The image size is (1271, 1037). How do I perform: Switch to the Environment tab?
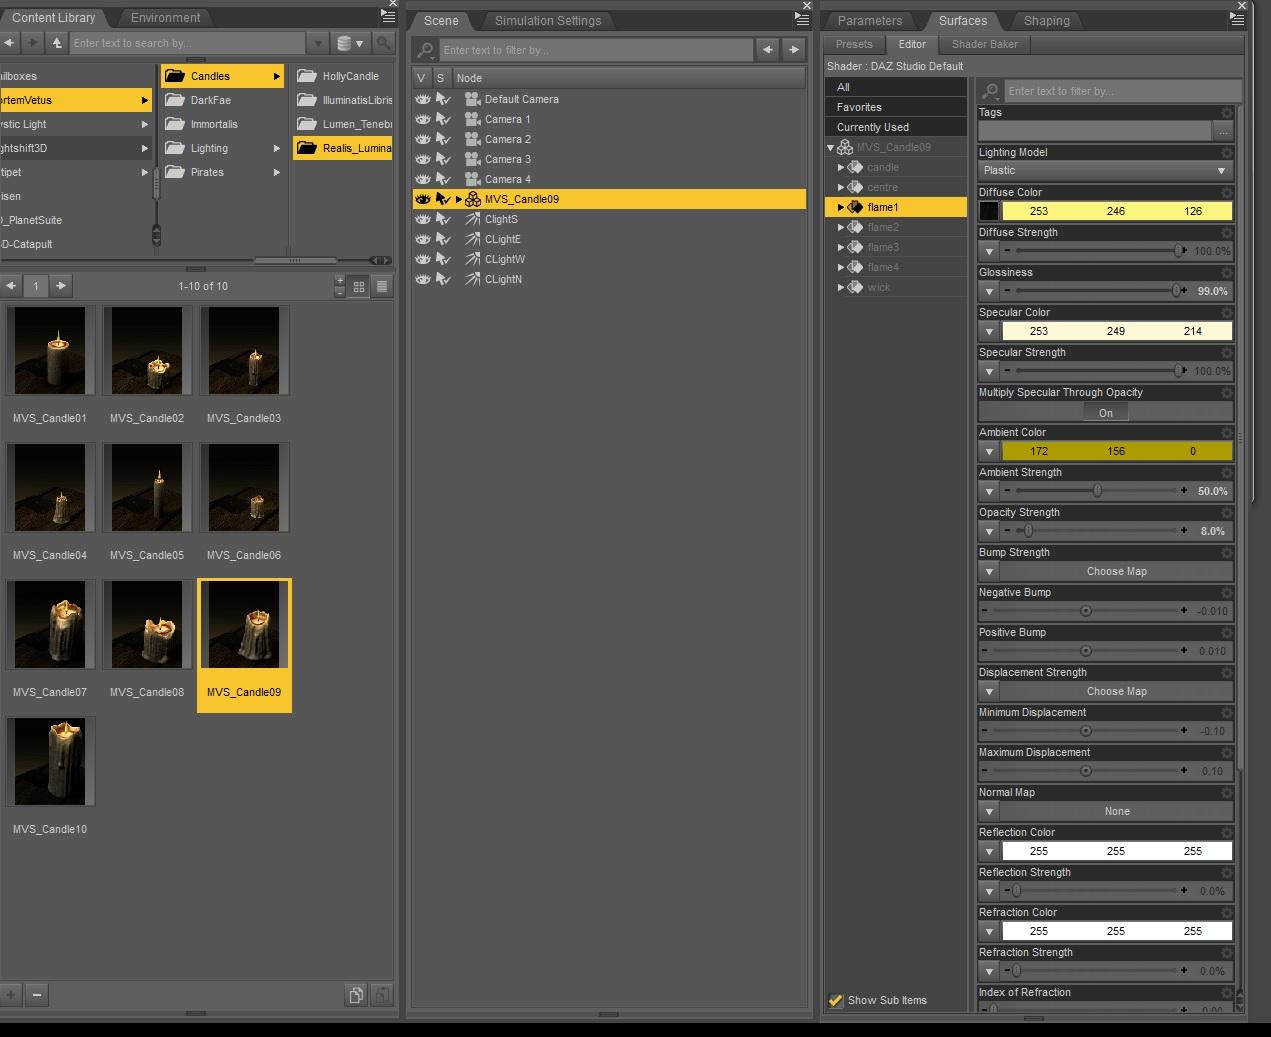pos(165,17)
